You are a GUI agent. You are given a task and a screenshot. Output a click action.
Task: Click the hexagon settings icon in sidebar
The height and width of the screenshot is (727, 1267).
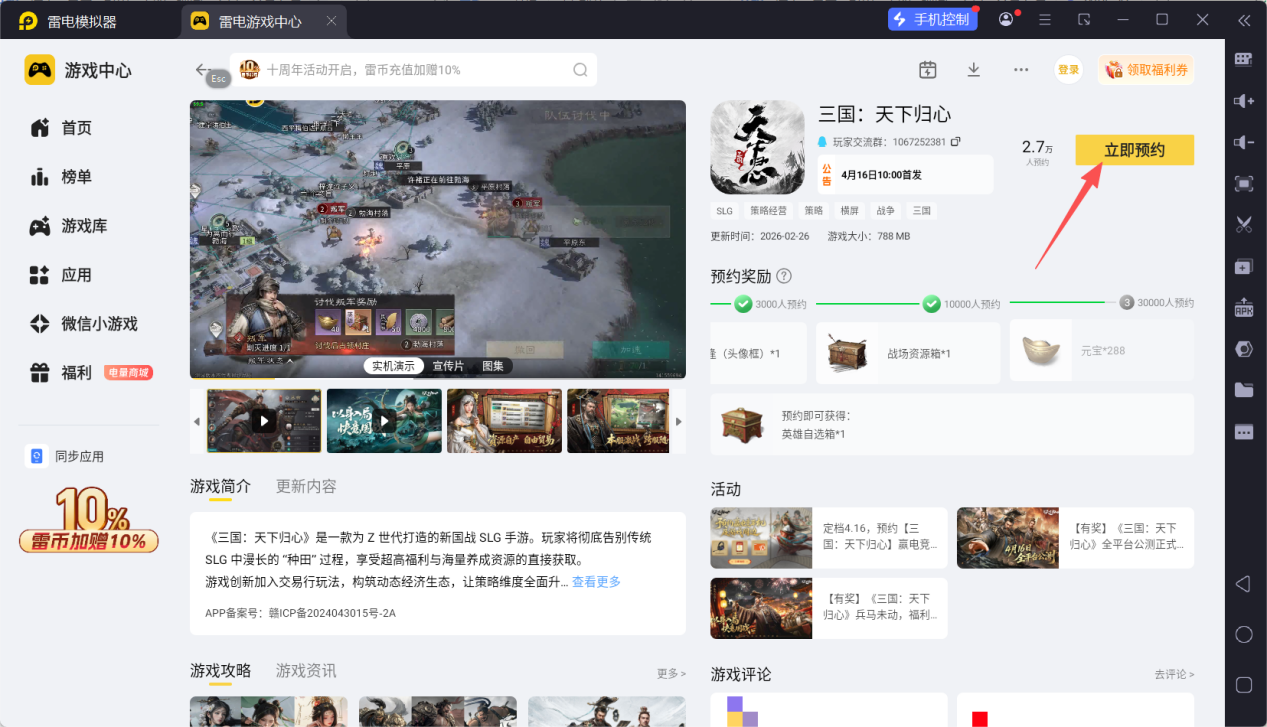pyautogui.click(x=1244, y=349)
